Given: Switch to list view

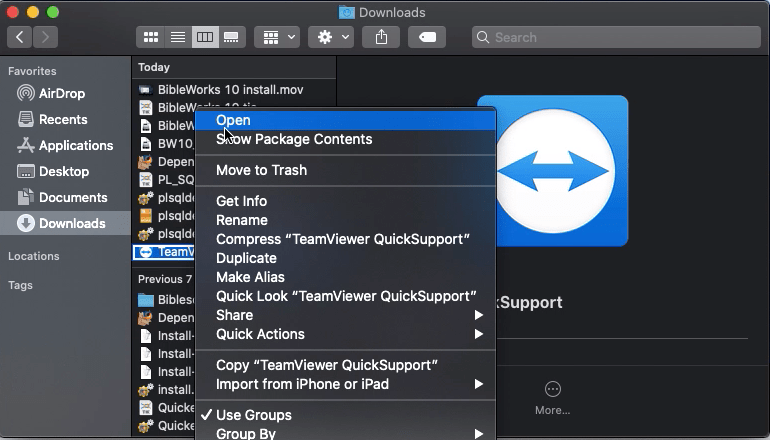Looking at the screenshot, I should pyautogui.click(x=178, y=37).
